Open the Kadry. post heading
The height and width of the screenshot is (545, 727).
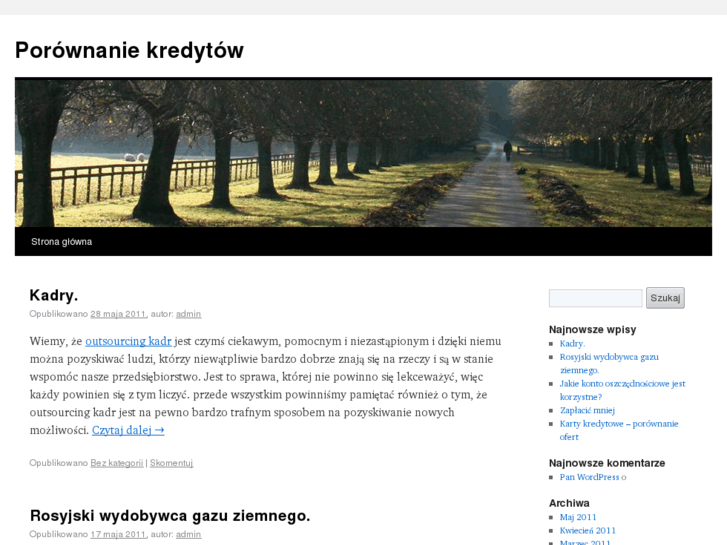pyautogui.click(x=54, y=295)
